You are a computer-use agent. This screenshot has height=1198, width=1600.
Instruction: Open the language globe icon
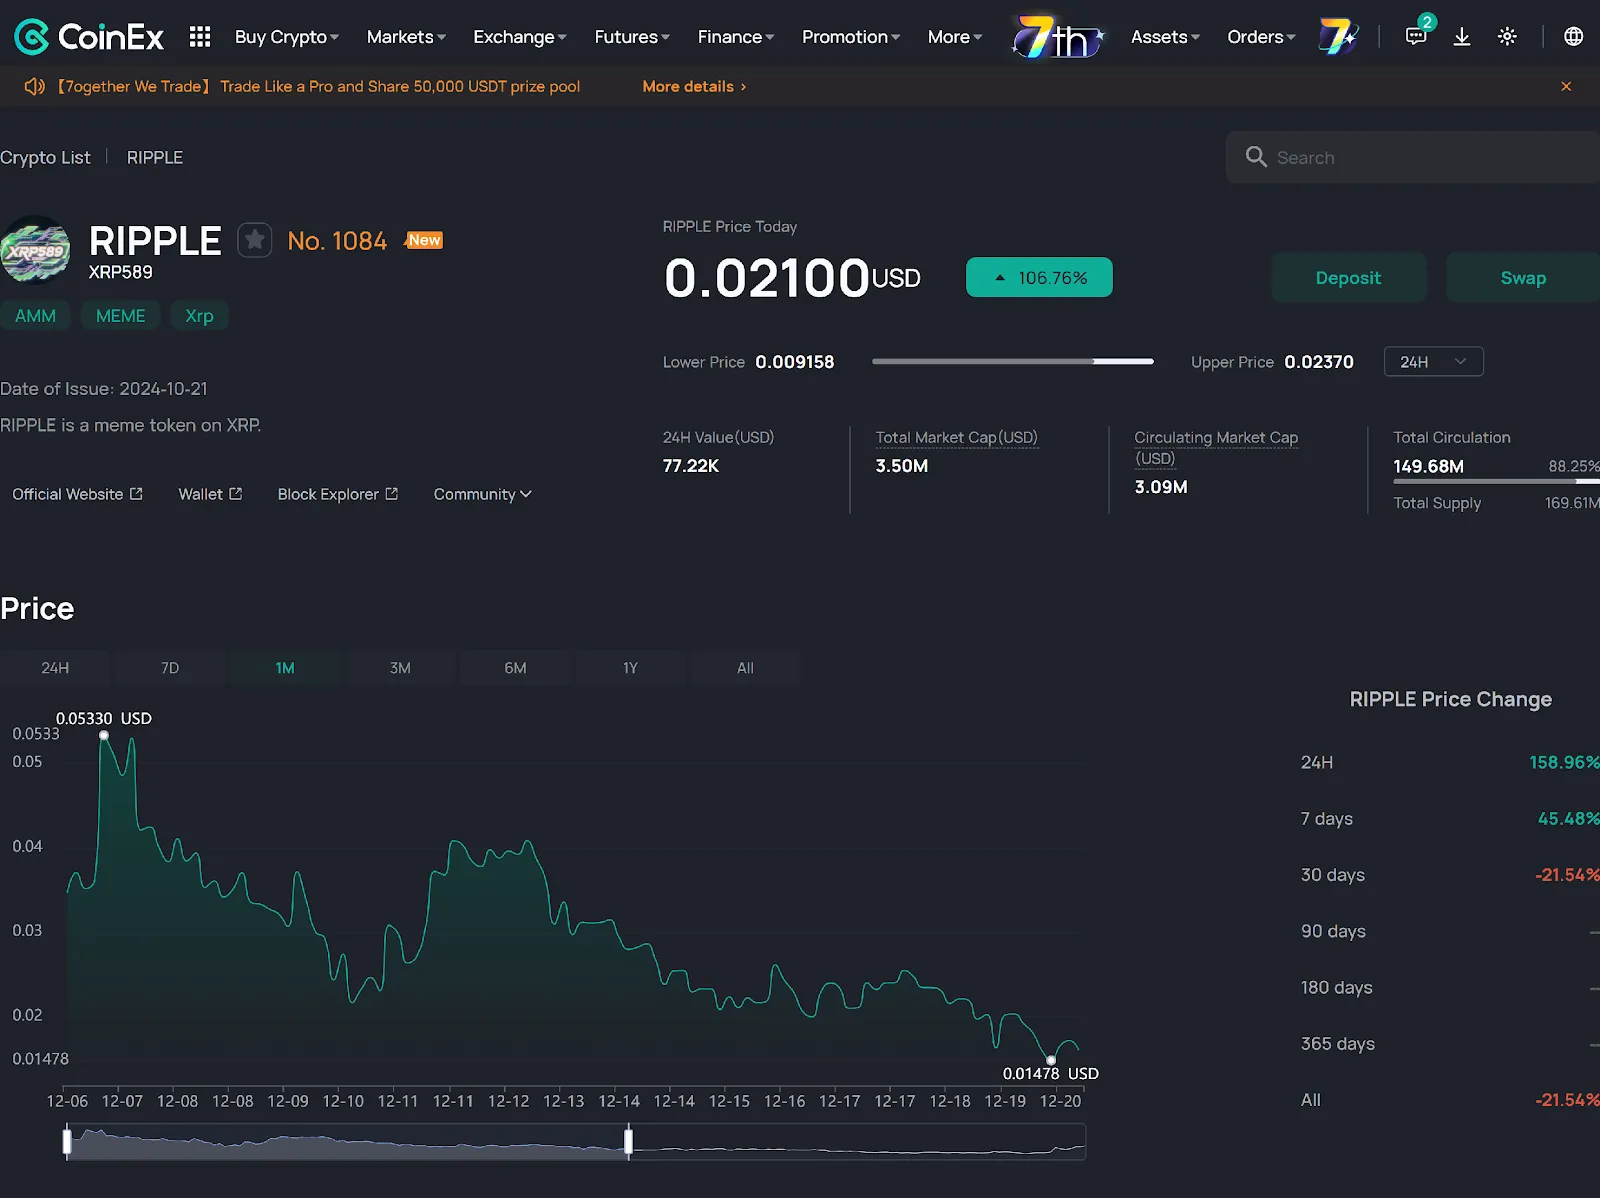coord(1573,37)
